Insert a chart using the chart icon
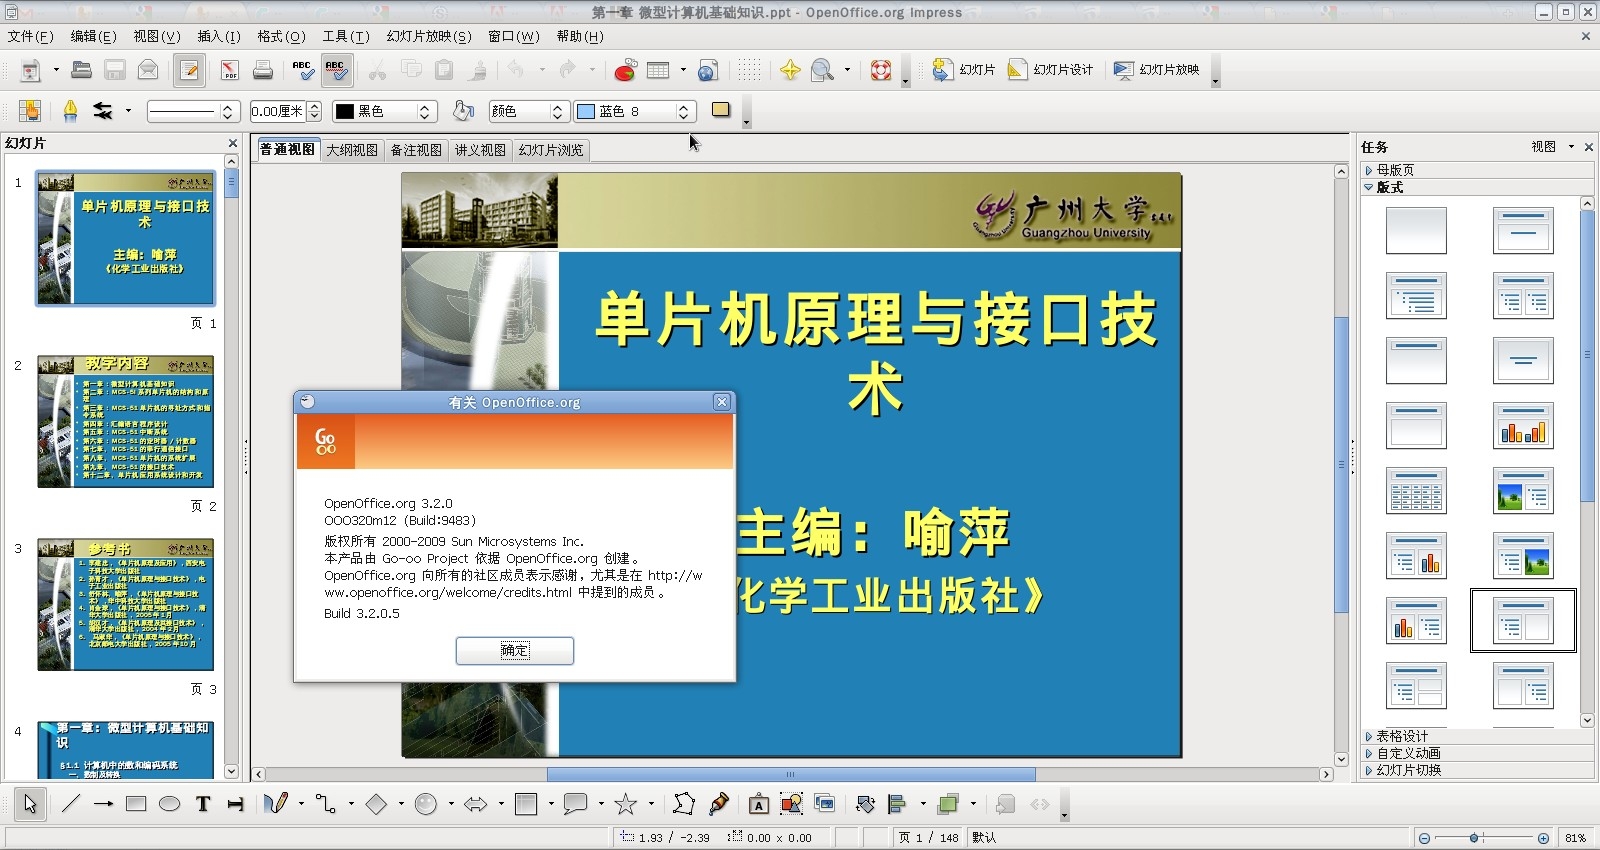Screen dimensions: 1600x850 (625, 70)
